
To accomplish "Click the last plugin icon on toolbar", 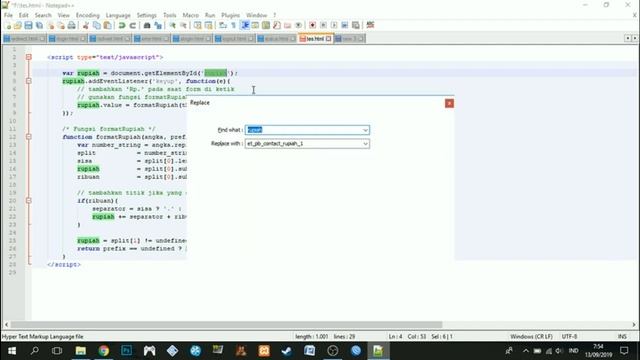I will [370, 25].
